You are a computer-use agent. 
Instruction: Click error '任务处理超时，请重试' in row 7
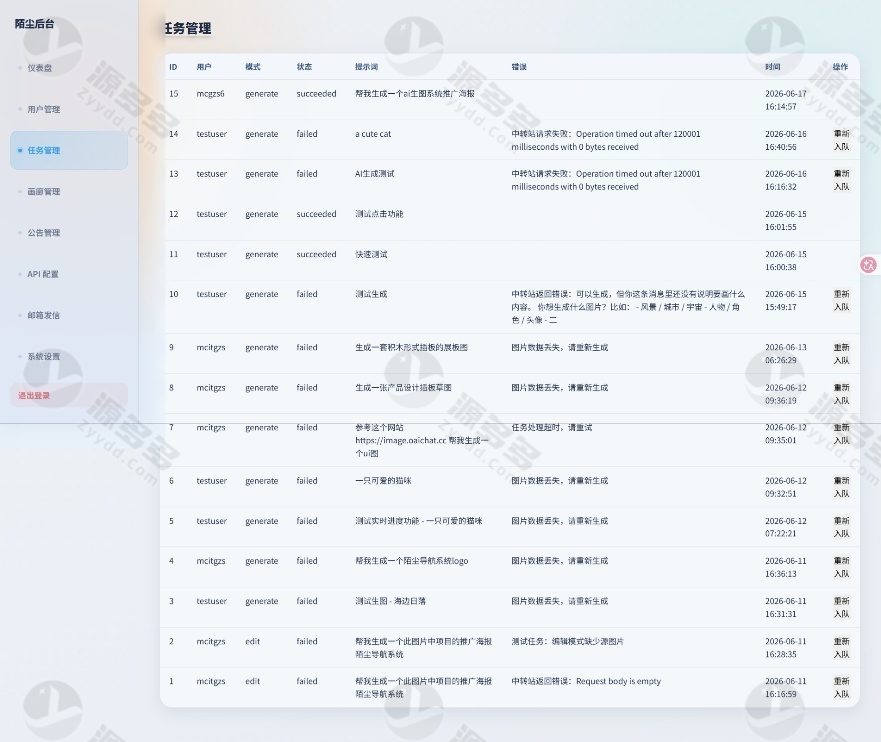[x=552, y=427]
